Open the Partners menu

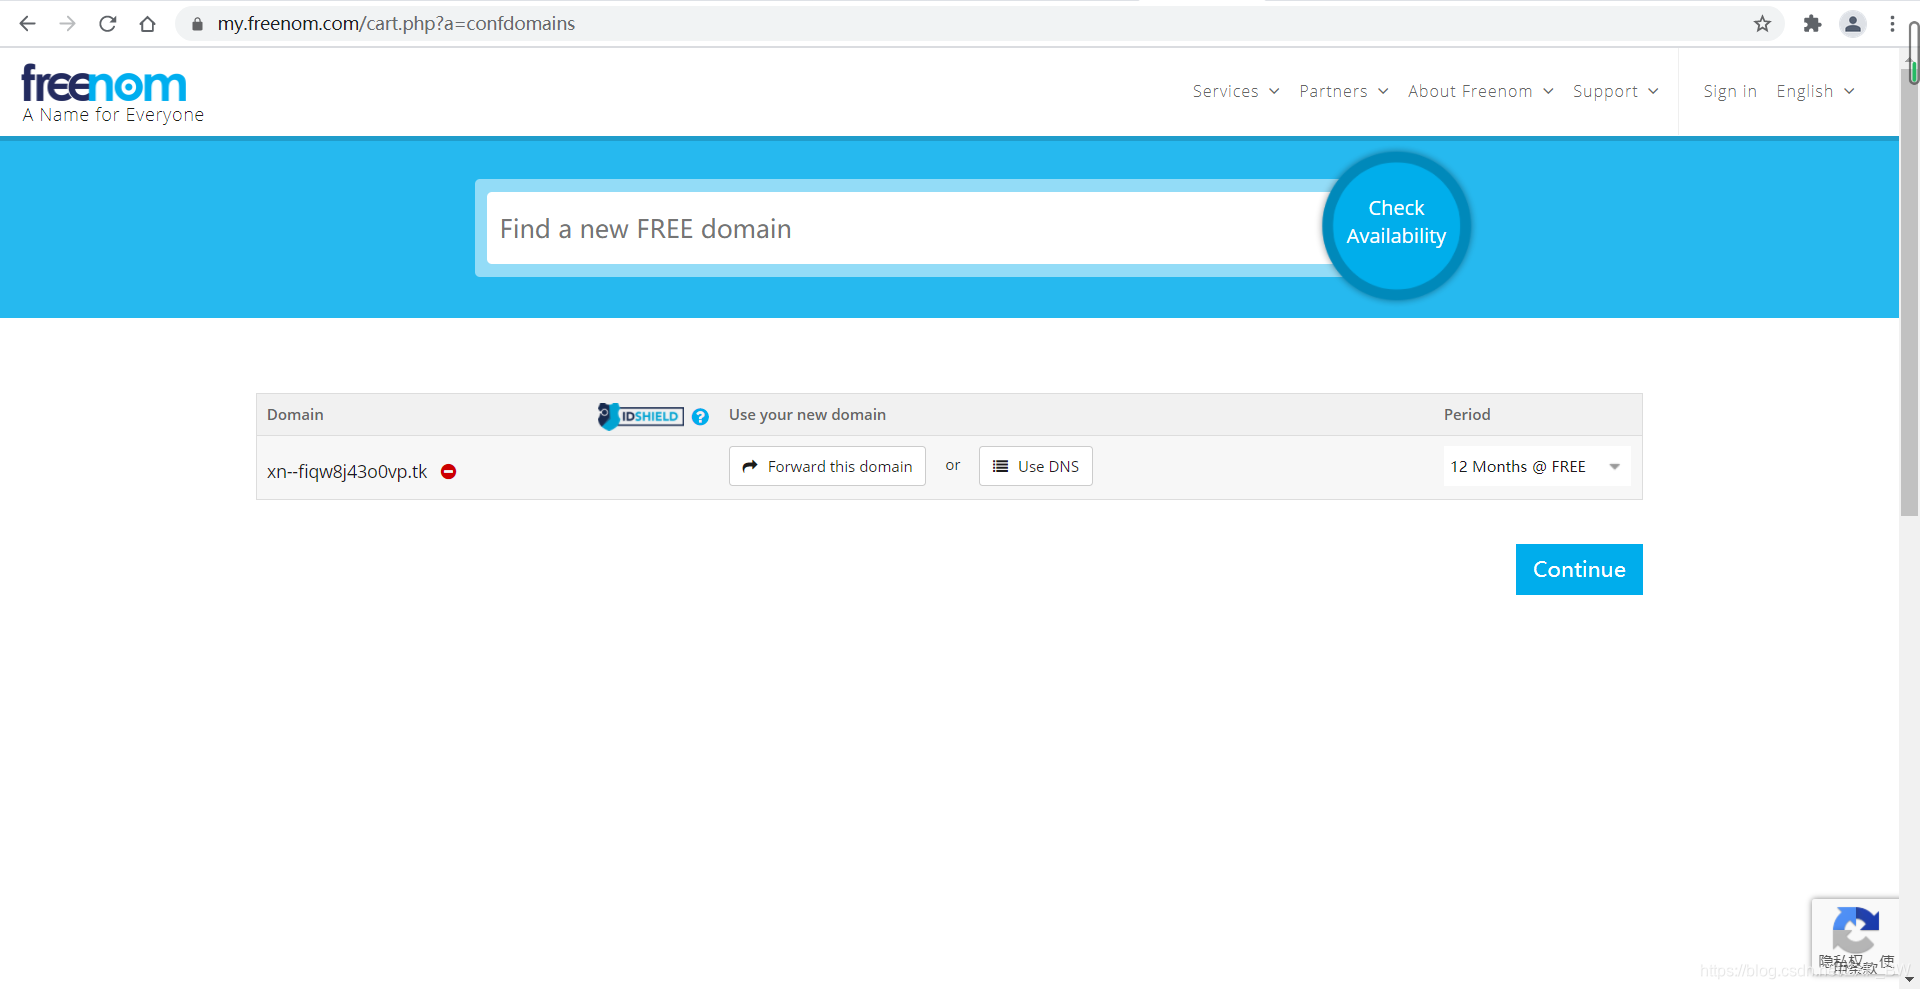[1344, 91]
